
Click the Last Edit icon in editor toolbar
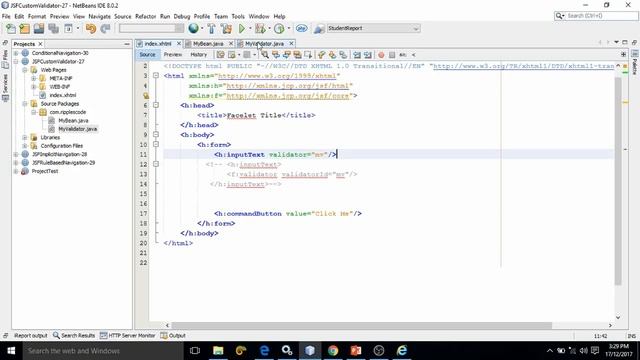pos(220,55)
